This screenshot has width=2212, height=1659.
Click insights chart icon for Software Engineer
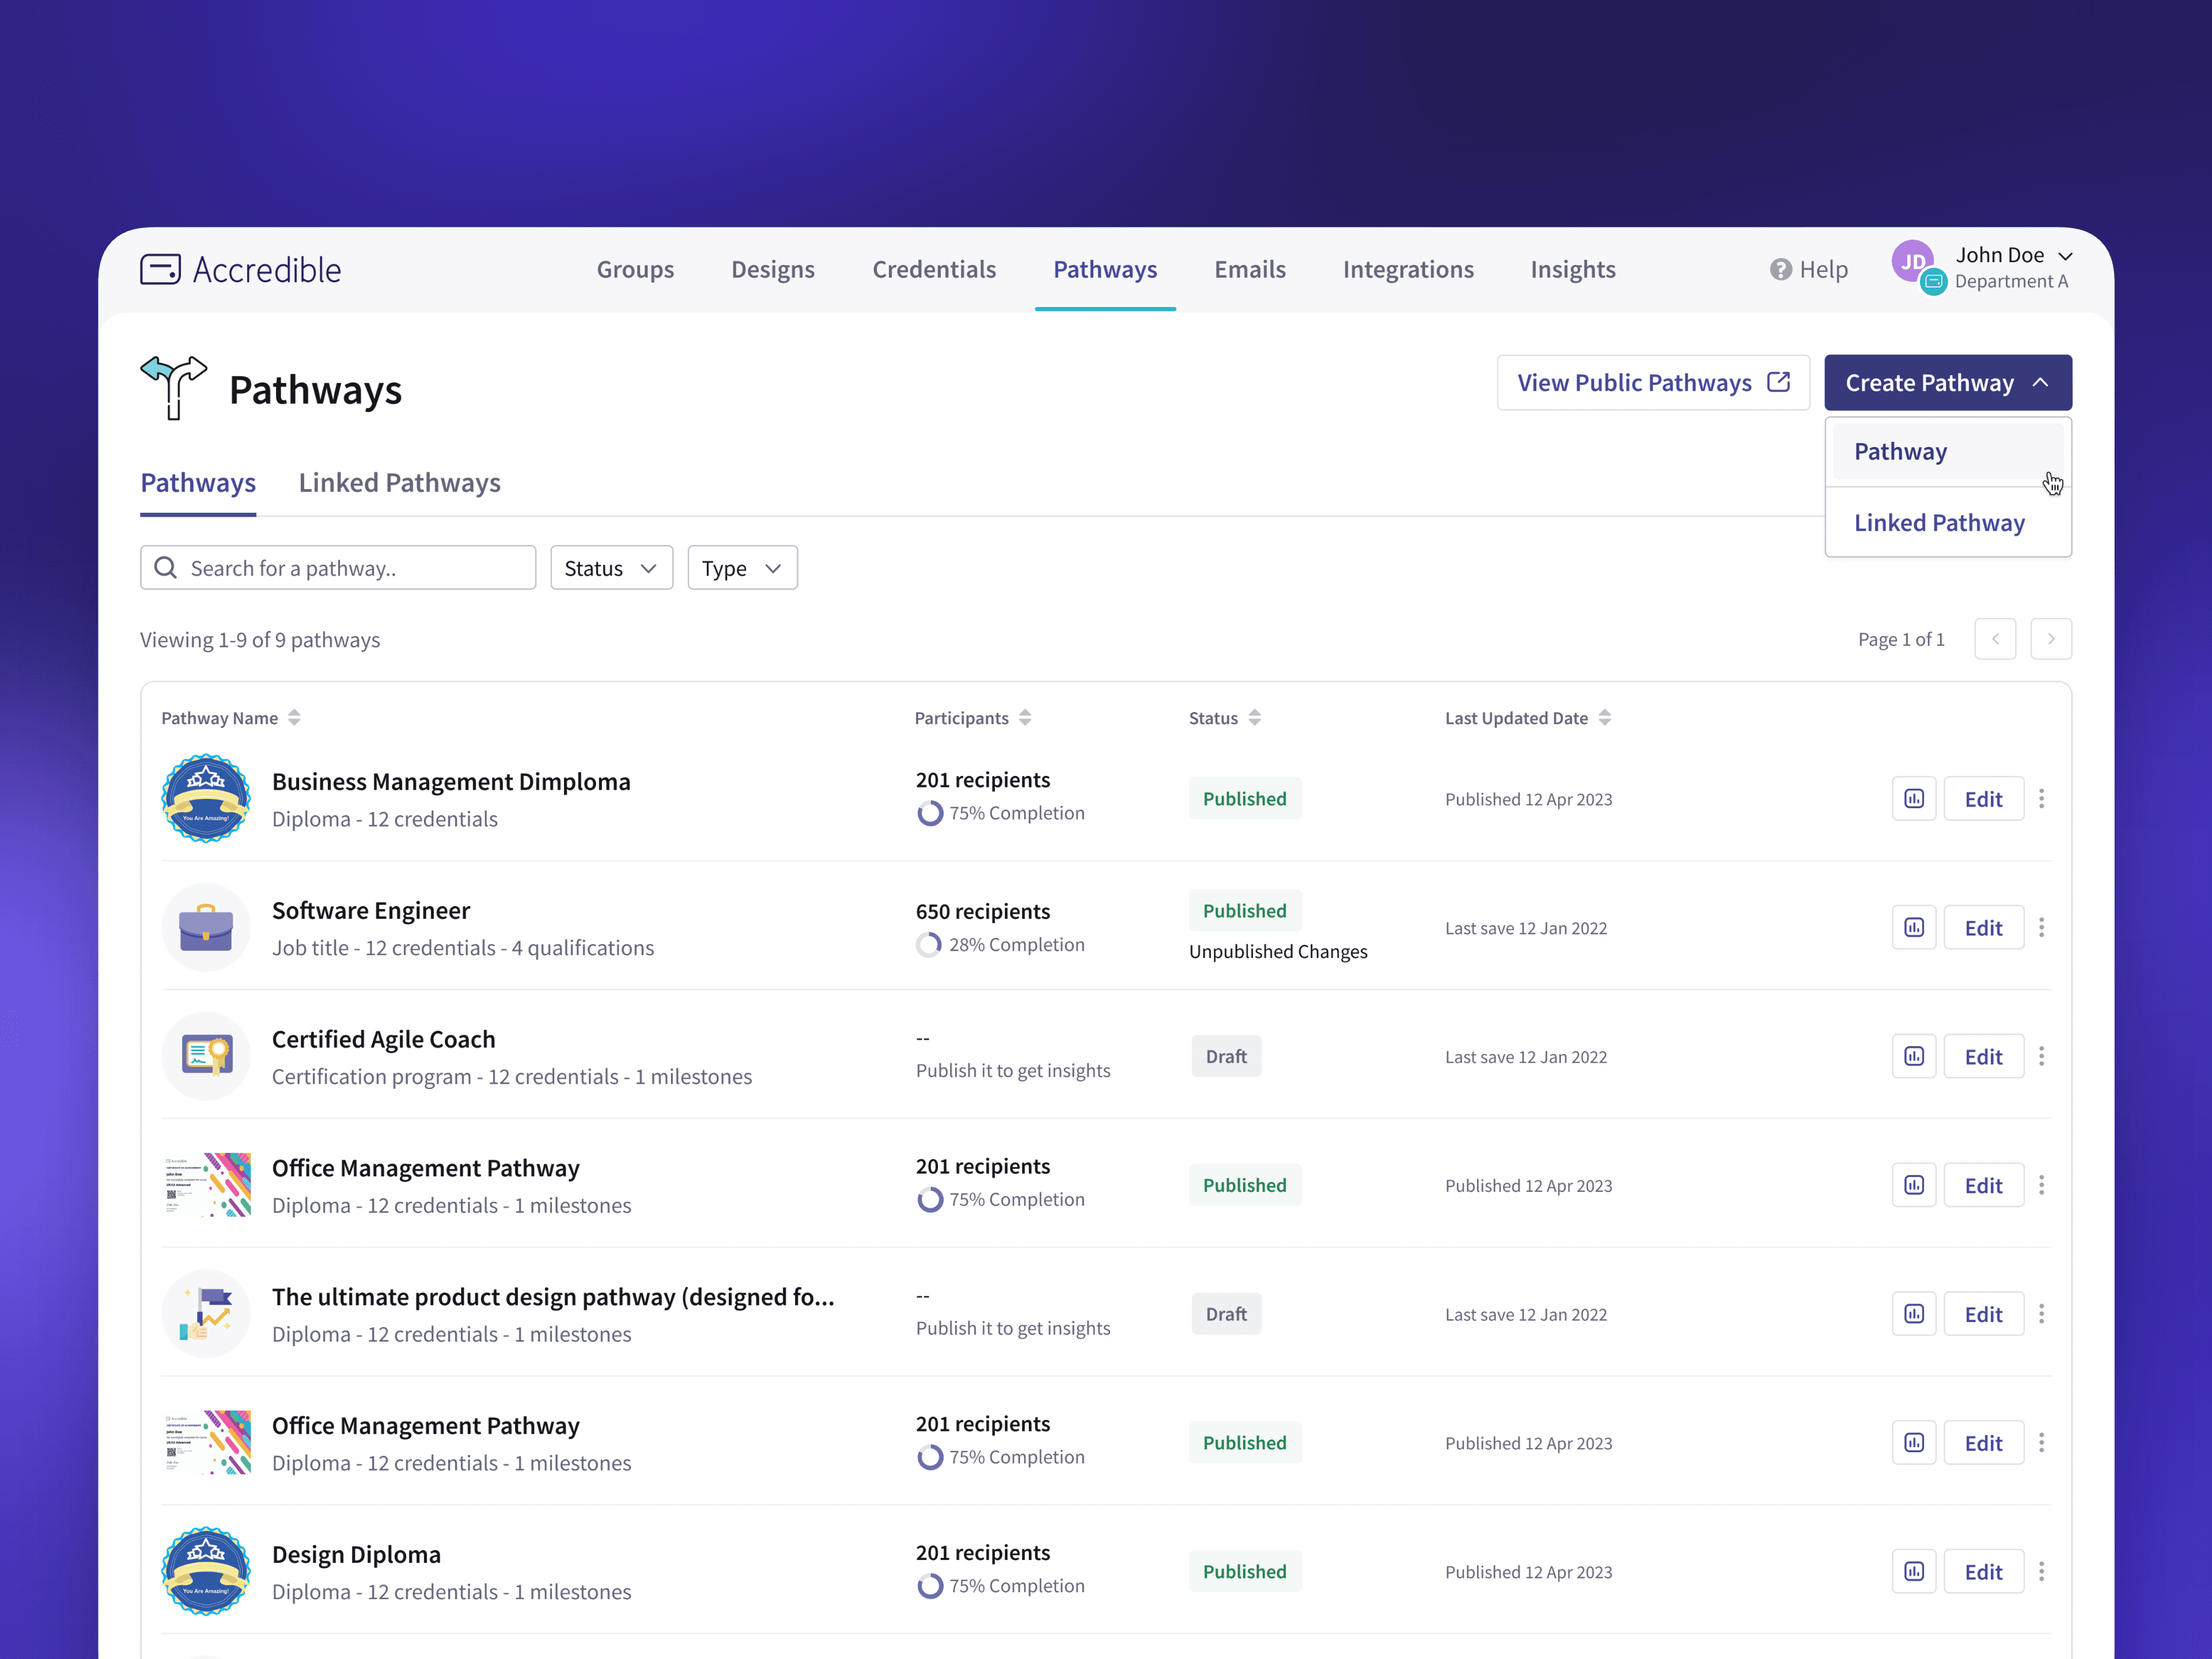pos(1913,928)
